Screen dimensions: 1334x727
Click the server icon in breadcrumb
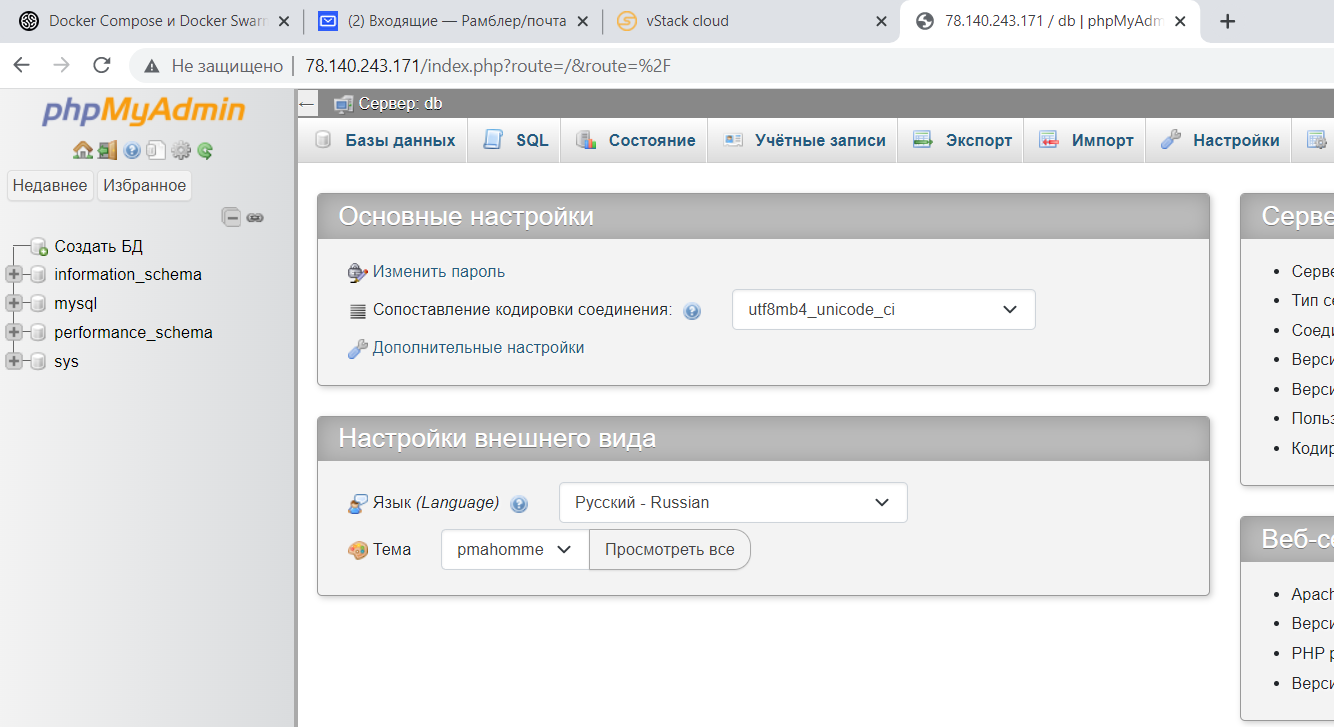click(343, 104)
